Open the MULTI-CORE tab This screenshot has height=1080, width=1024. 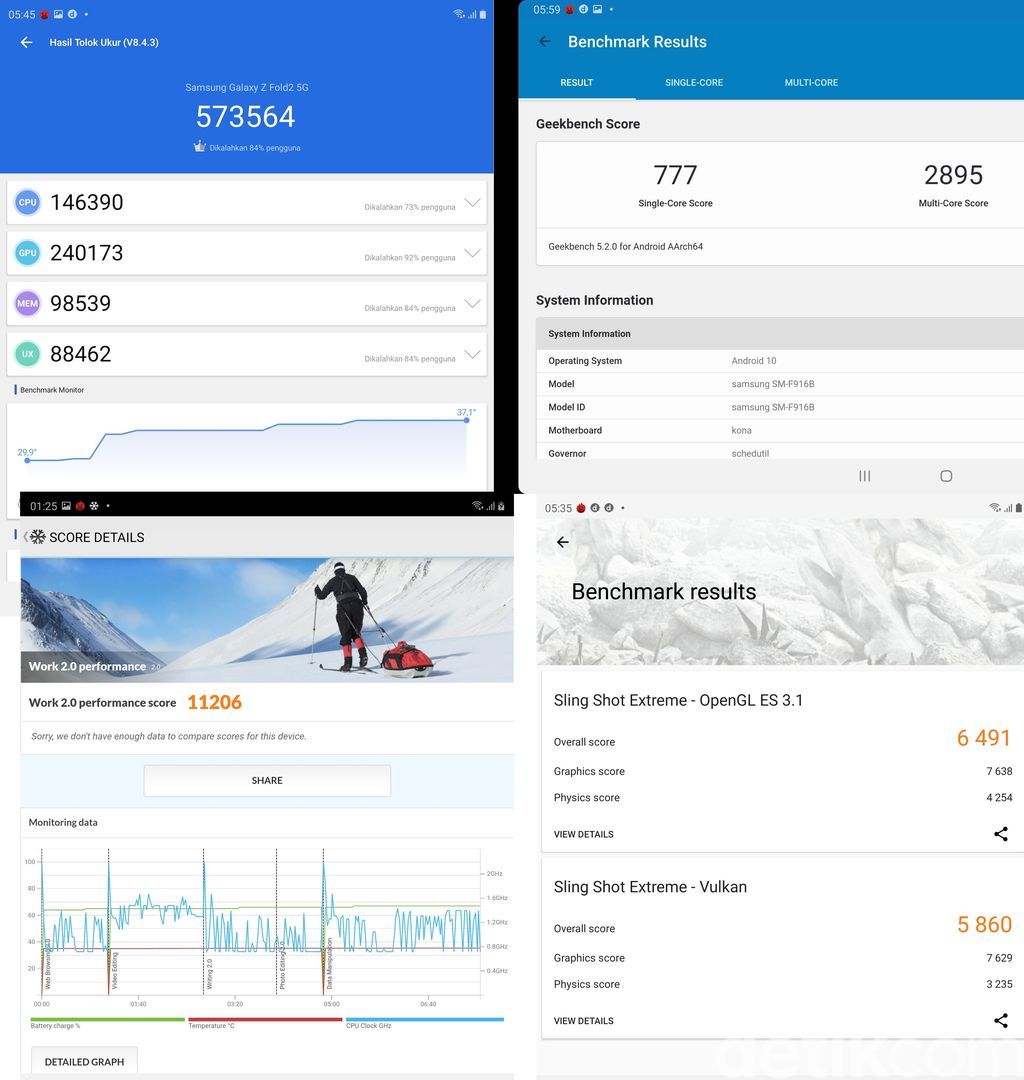tap(811, 83)
